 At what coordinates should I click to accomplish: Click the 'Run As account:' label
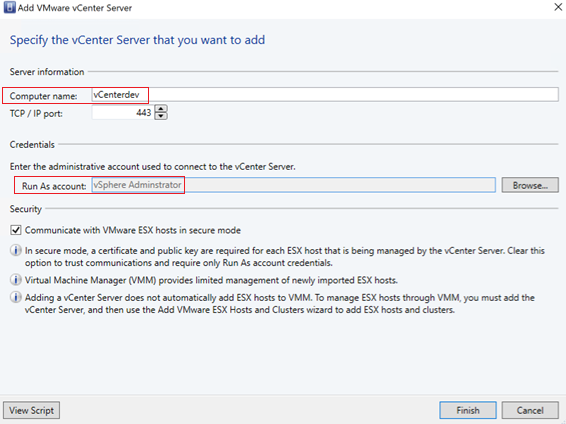(x=54, y=186)
